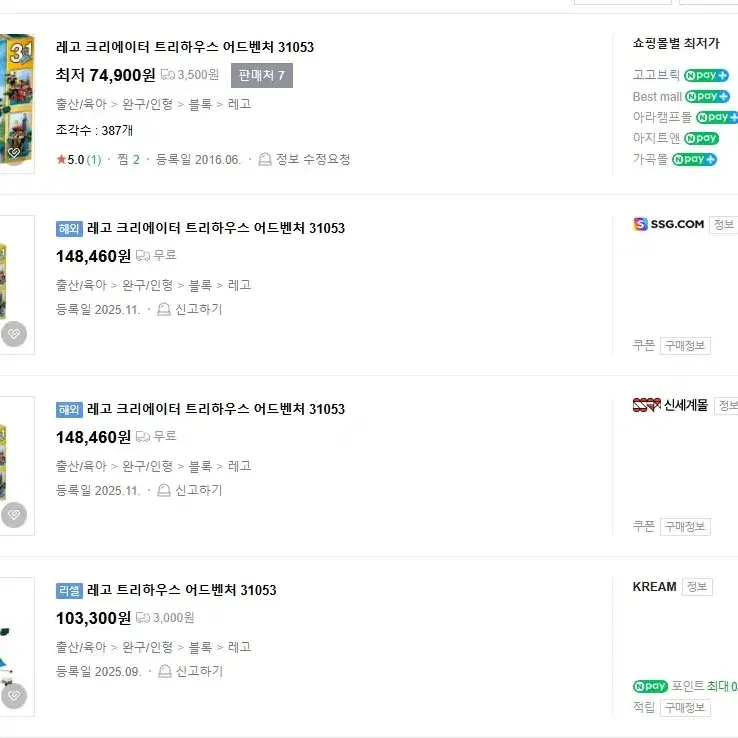This screenshot has width=738, height=738.
Task: Click report bell icon on SSG.COM listing
Action: [x=163, y=310]
